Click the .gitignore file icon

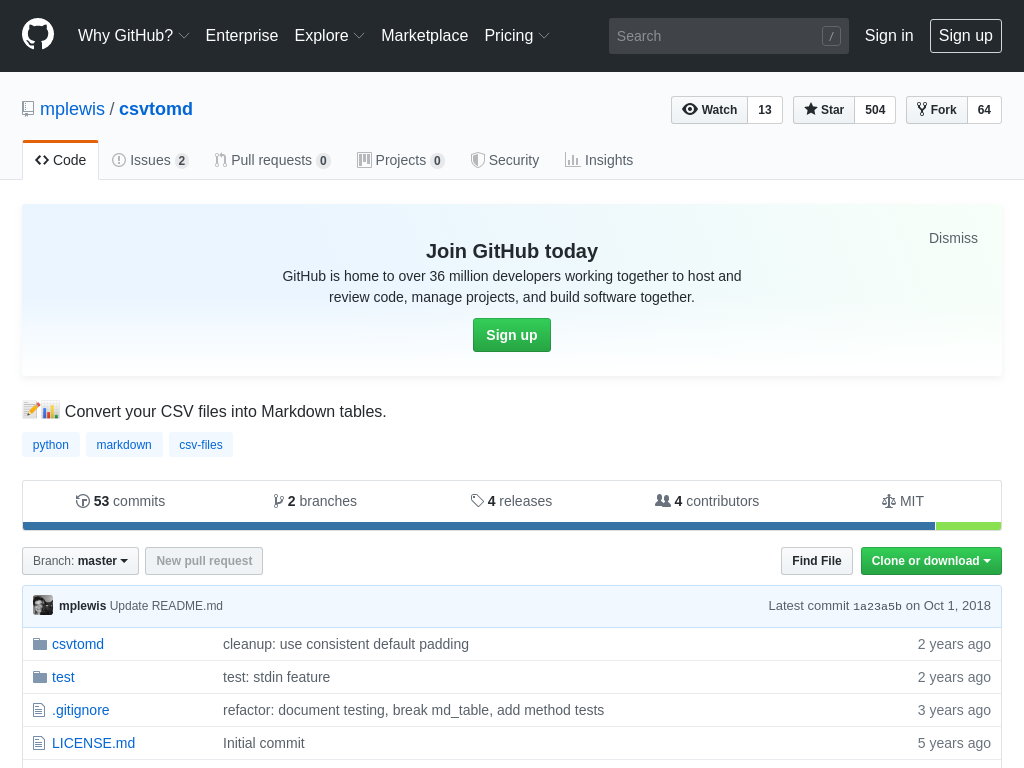tap(40, 710)
